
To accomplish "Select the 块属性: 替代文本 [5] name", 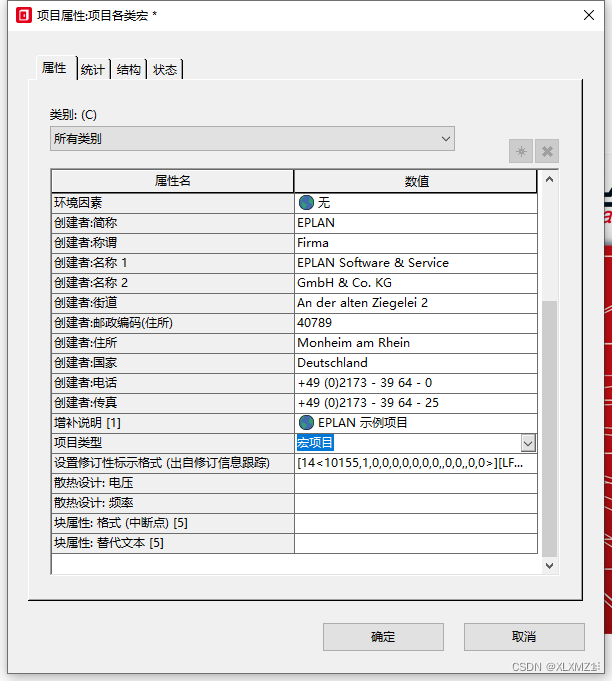I will (172, 543).
